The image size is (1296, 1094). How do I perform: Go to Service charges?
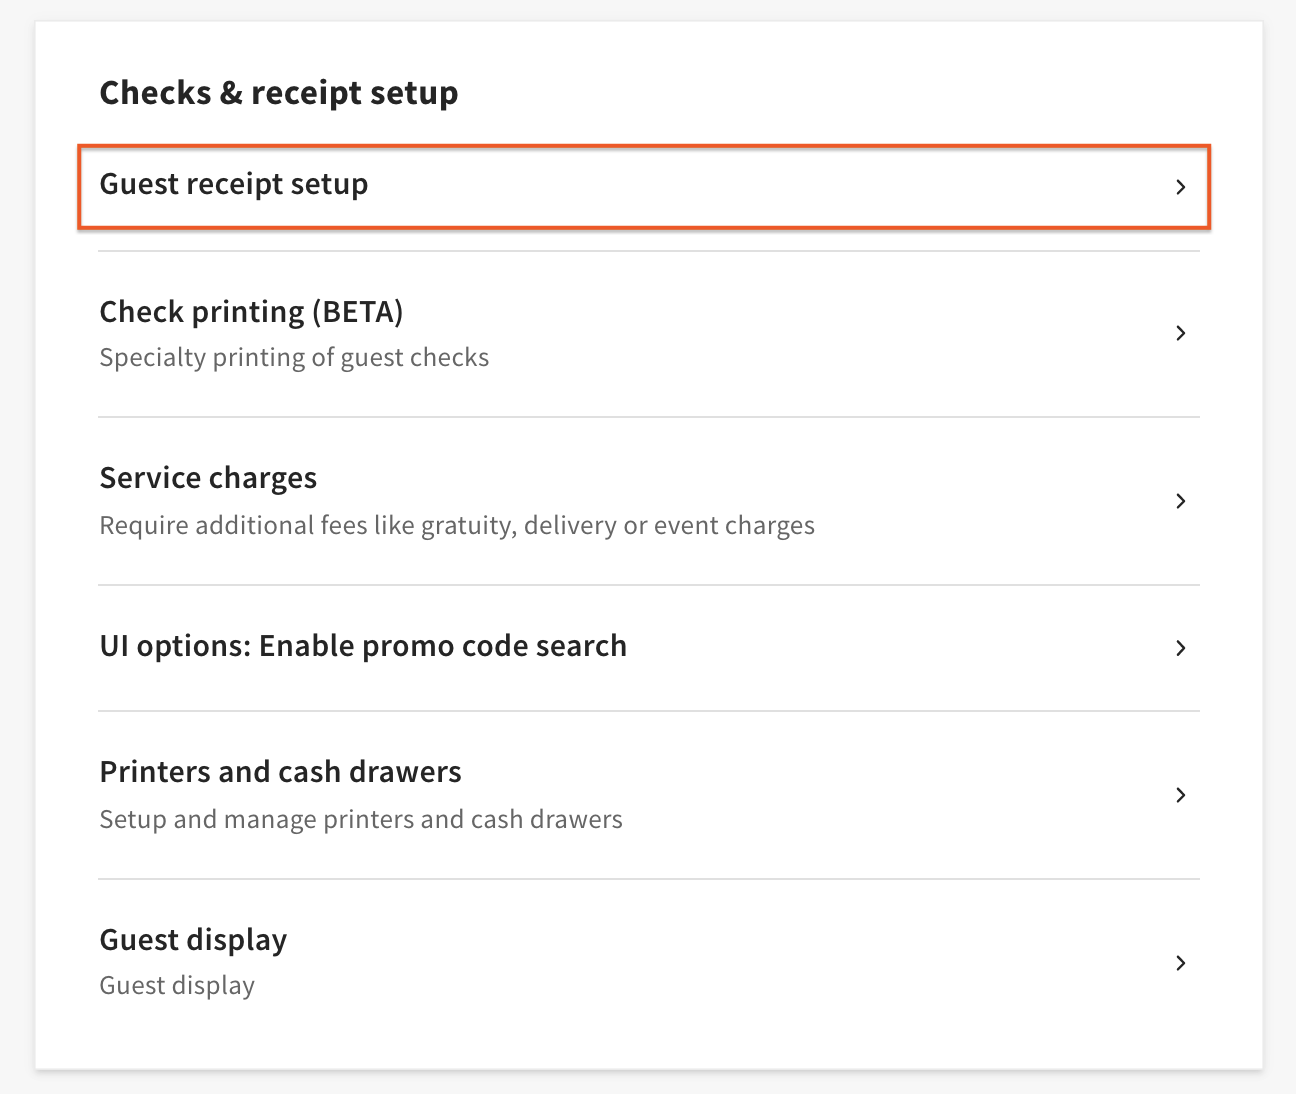(208, 478)
